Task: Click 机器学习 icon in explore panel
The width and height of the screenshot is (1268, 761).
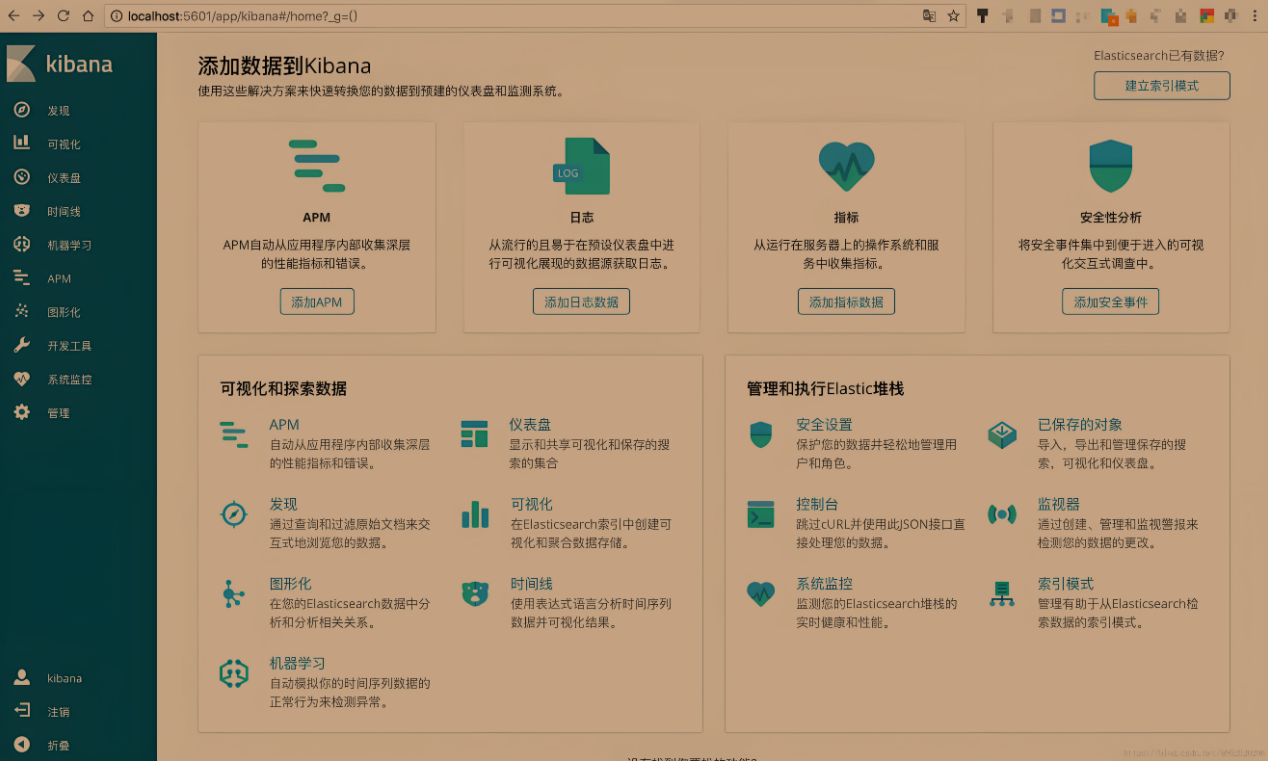Action: pos(233,674)
